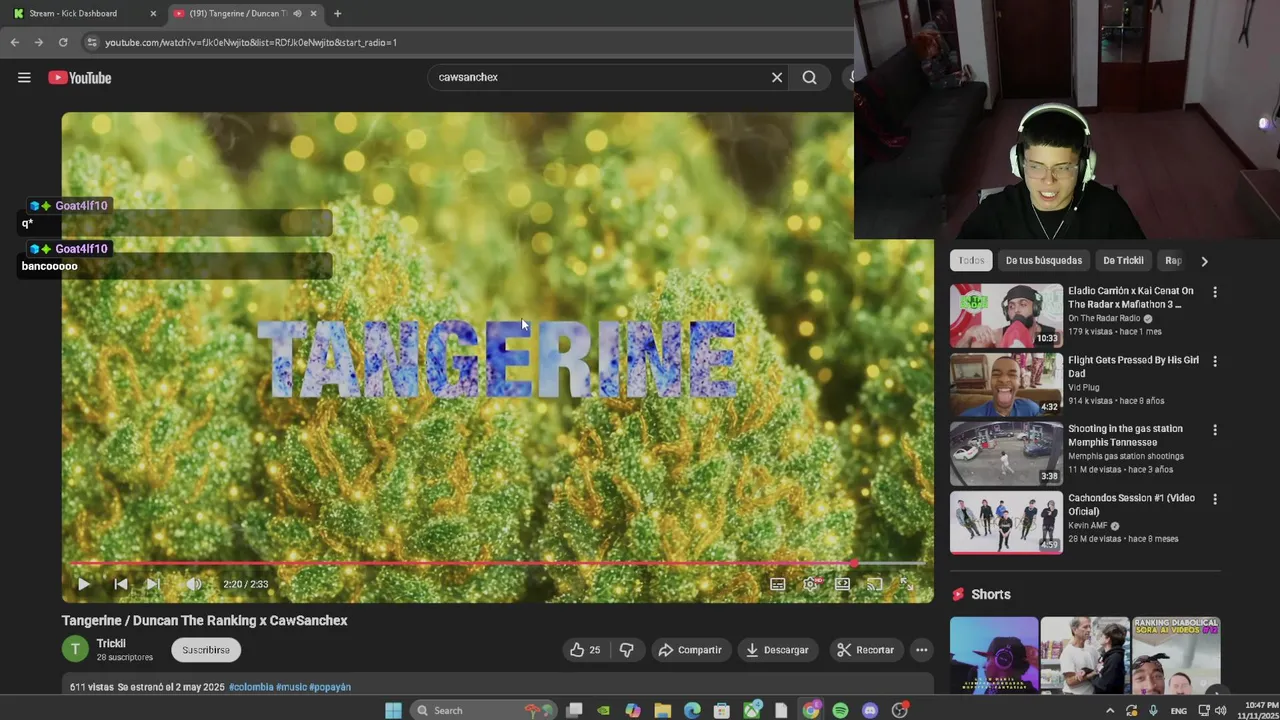Open options menu for Eladio Carrión video
Viewport: 1280px width, 720px height.
click(x=1215, y=292)
